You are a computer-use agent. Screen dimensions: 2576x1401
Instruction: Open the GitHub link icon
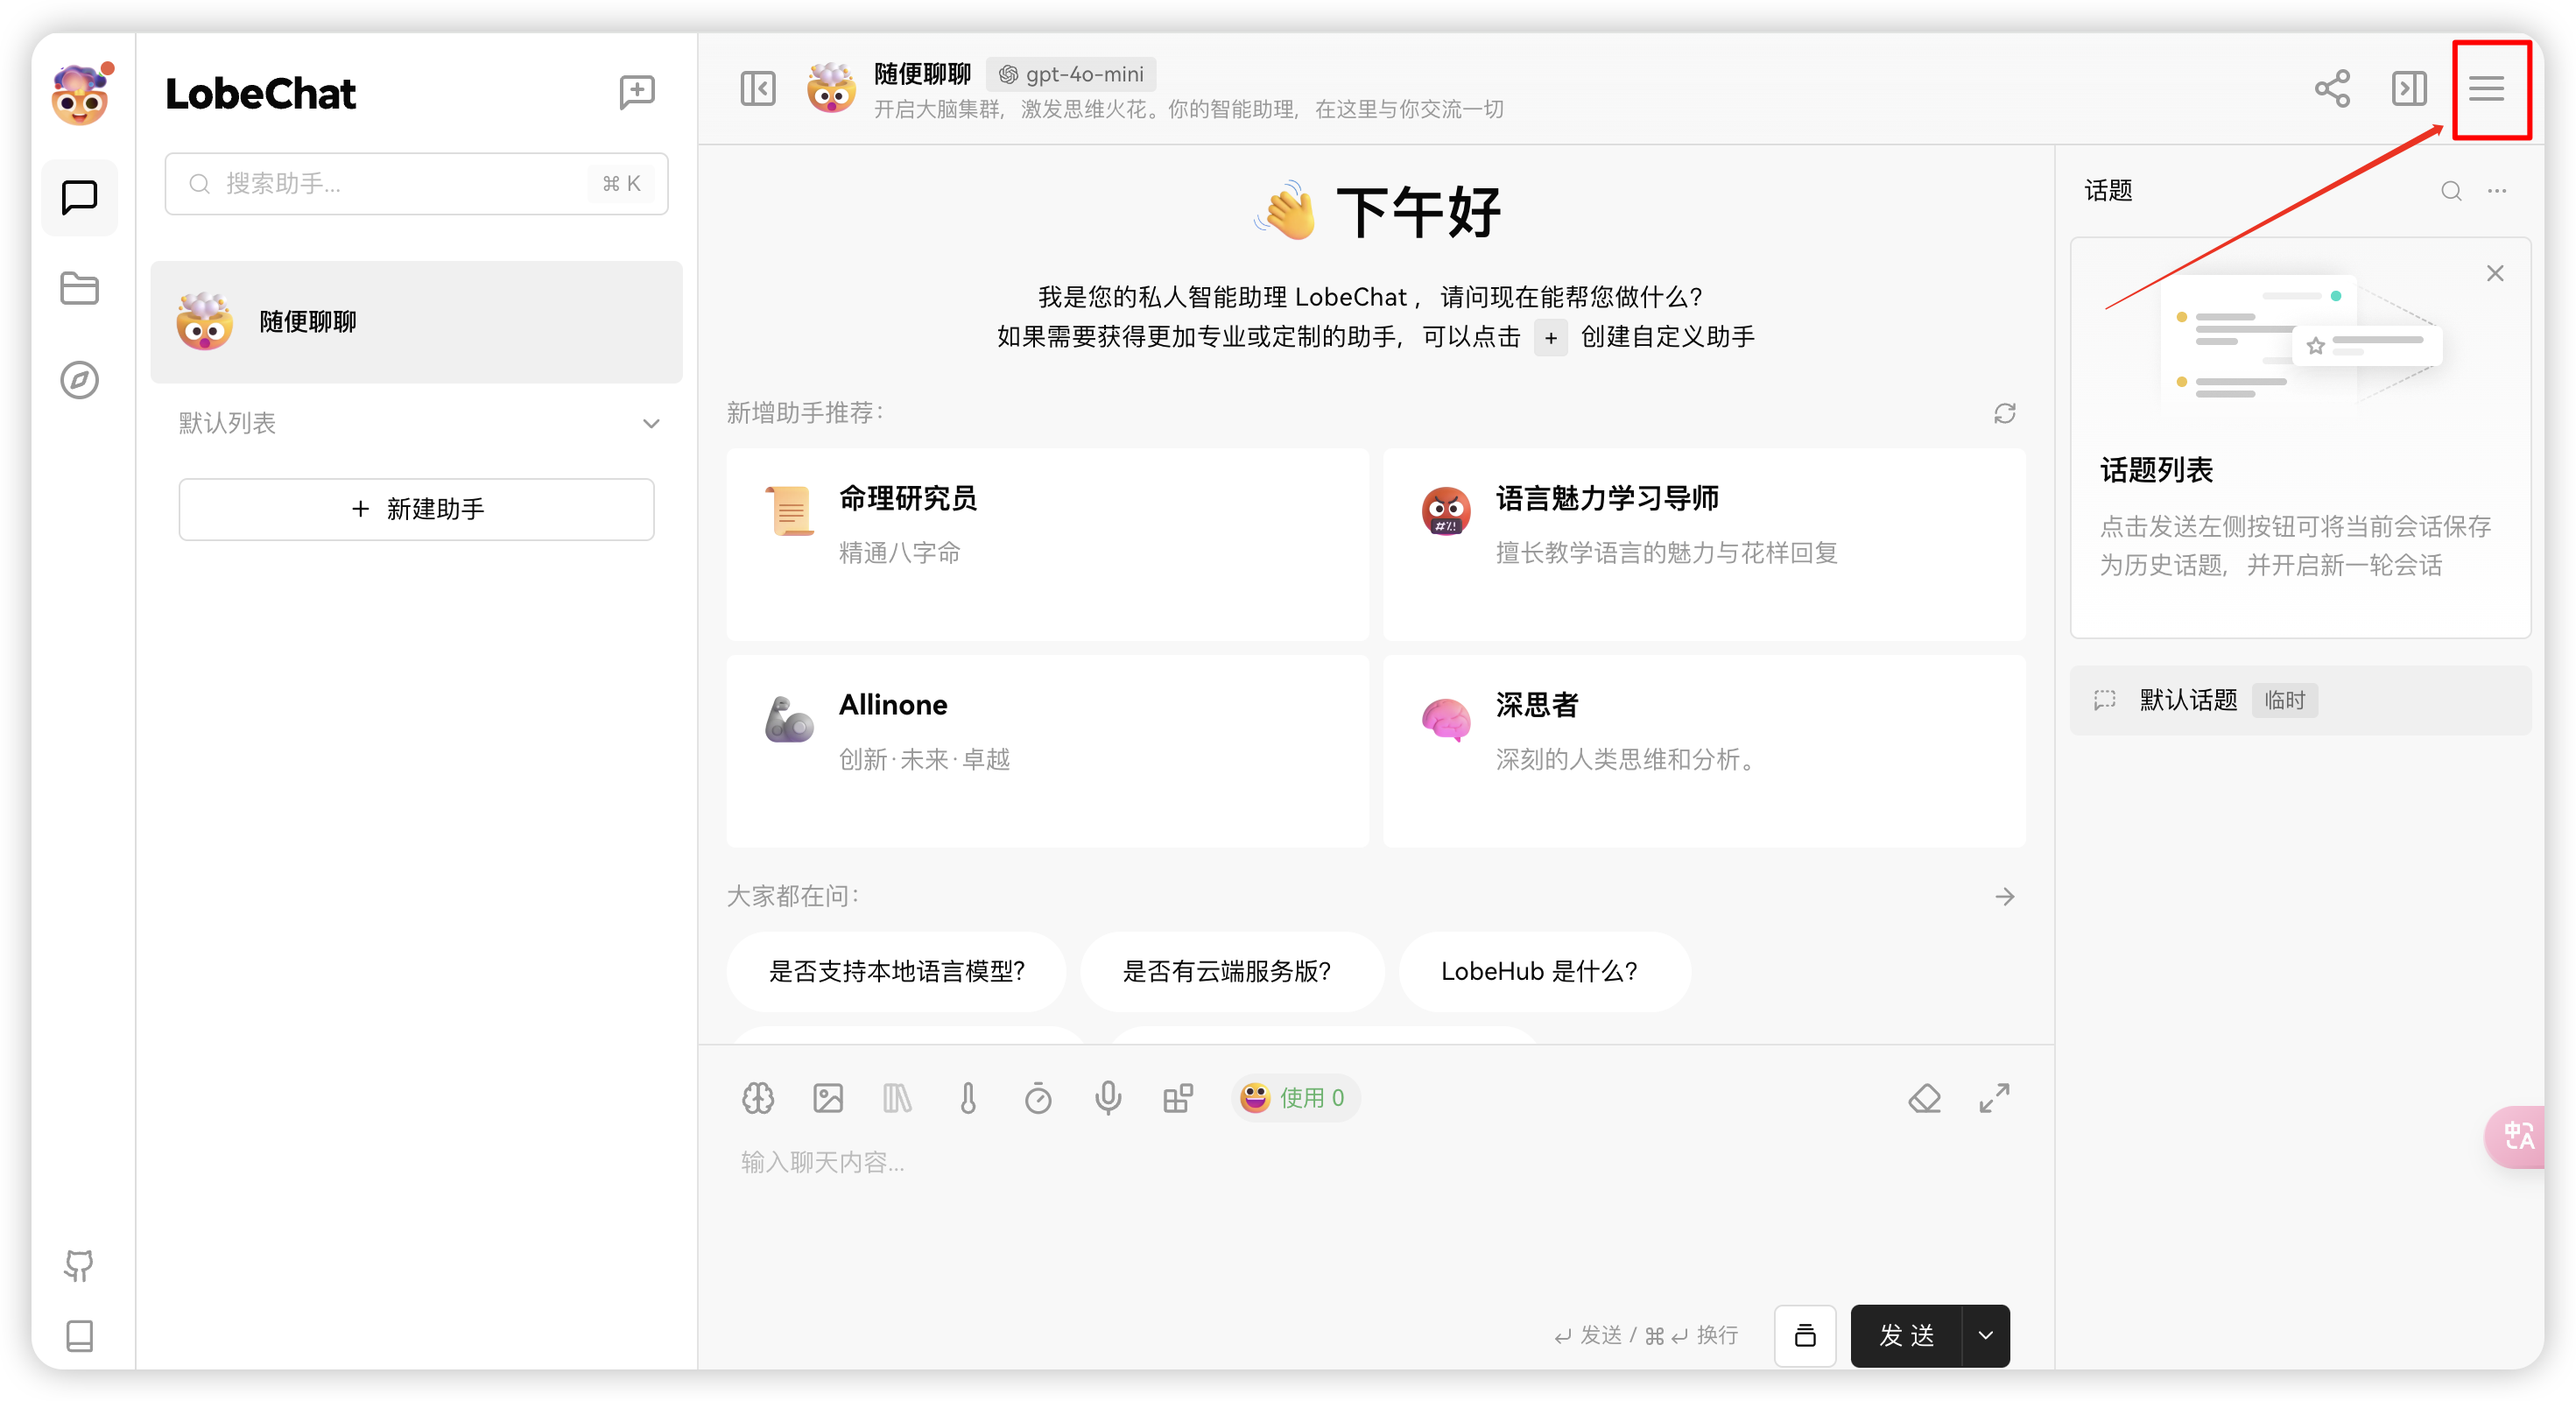point(79,1266)
